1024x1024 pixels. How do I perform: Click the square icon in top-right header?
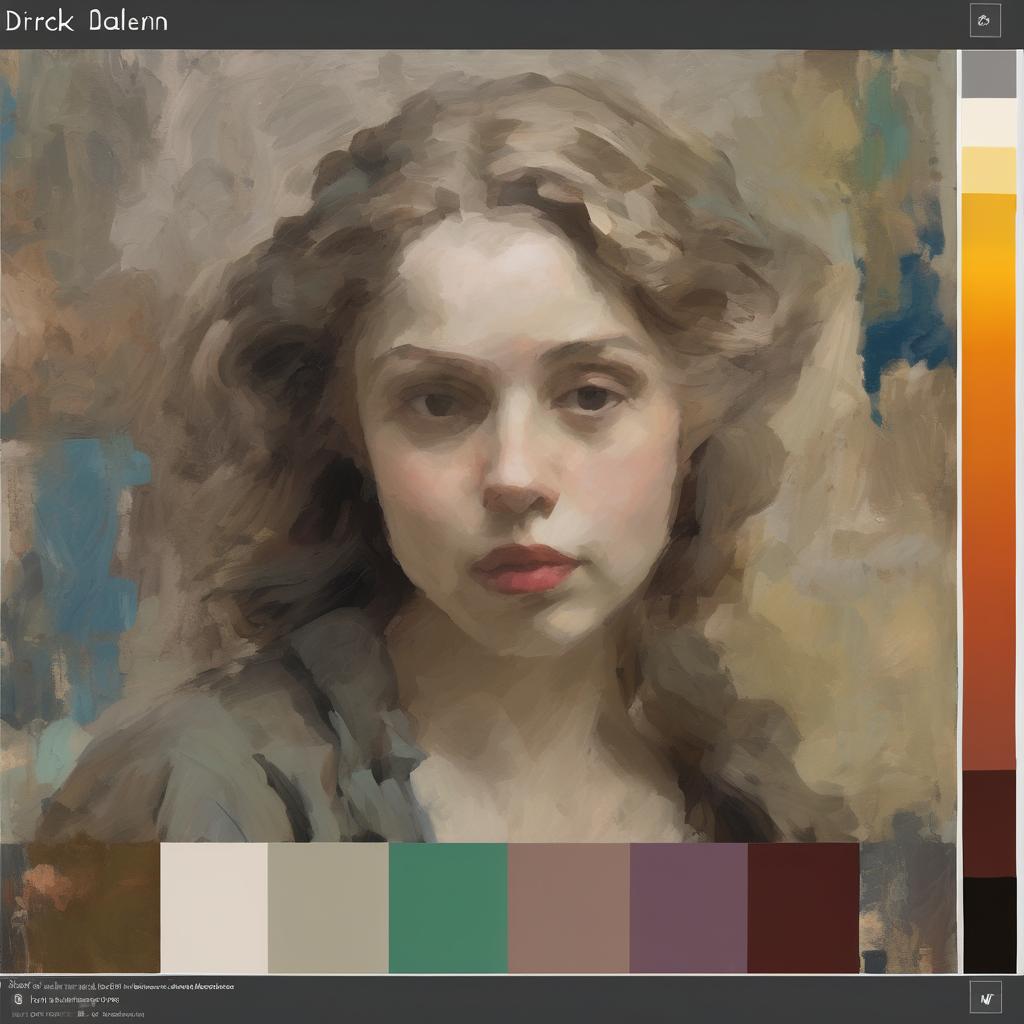coord(985,20)
